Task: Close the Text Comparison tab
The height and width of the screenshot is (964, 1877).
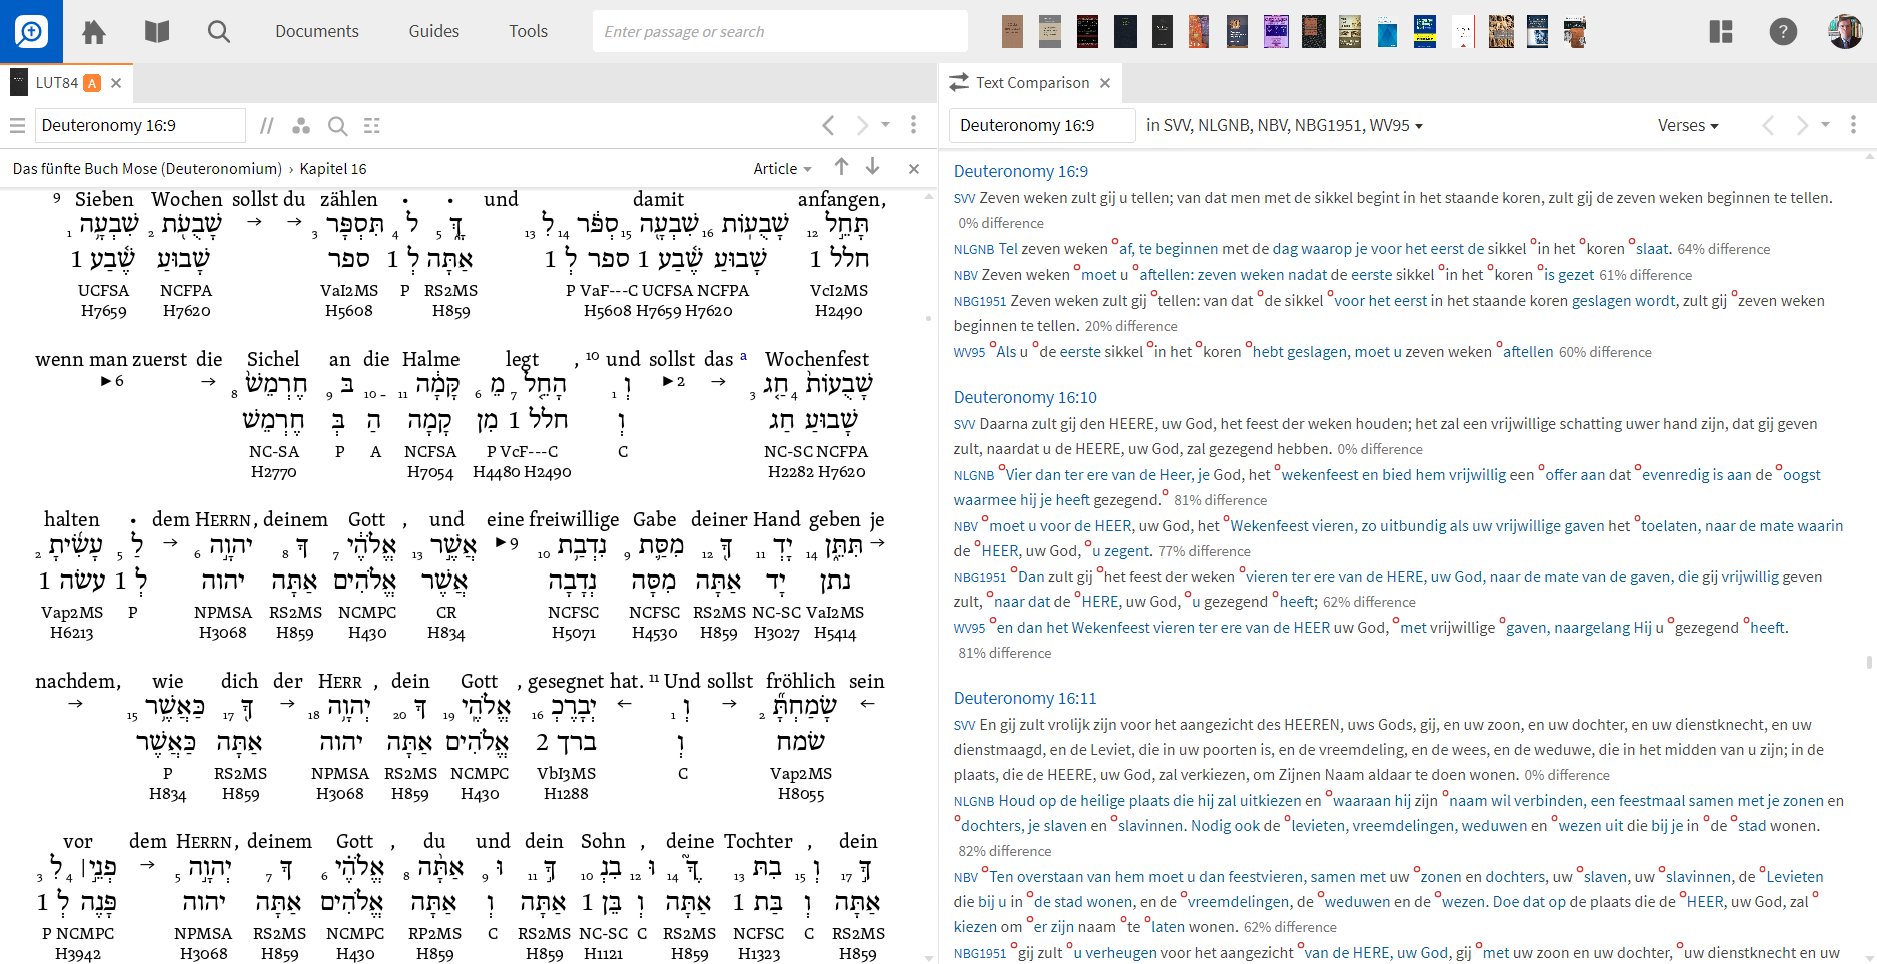Action: pyautogui.click(x=1105, y=83)
